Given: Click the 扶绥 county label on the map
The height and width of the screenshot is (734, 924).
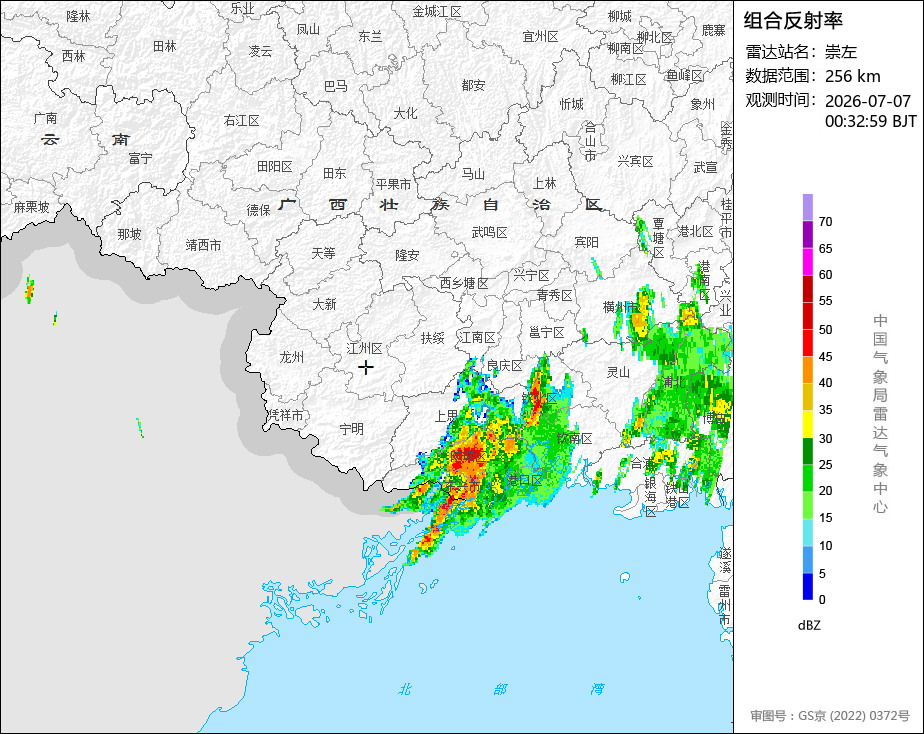Looking at the screenshot, I should [x=432, y=338].
